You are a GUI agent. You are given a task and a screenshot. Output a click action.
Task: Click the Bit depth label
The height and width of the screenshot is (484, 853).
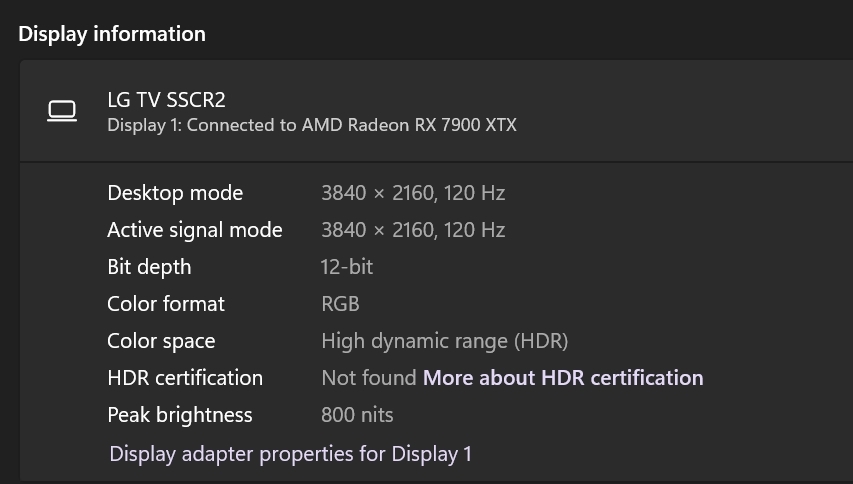pos(149,267)
